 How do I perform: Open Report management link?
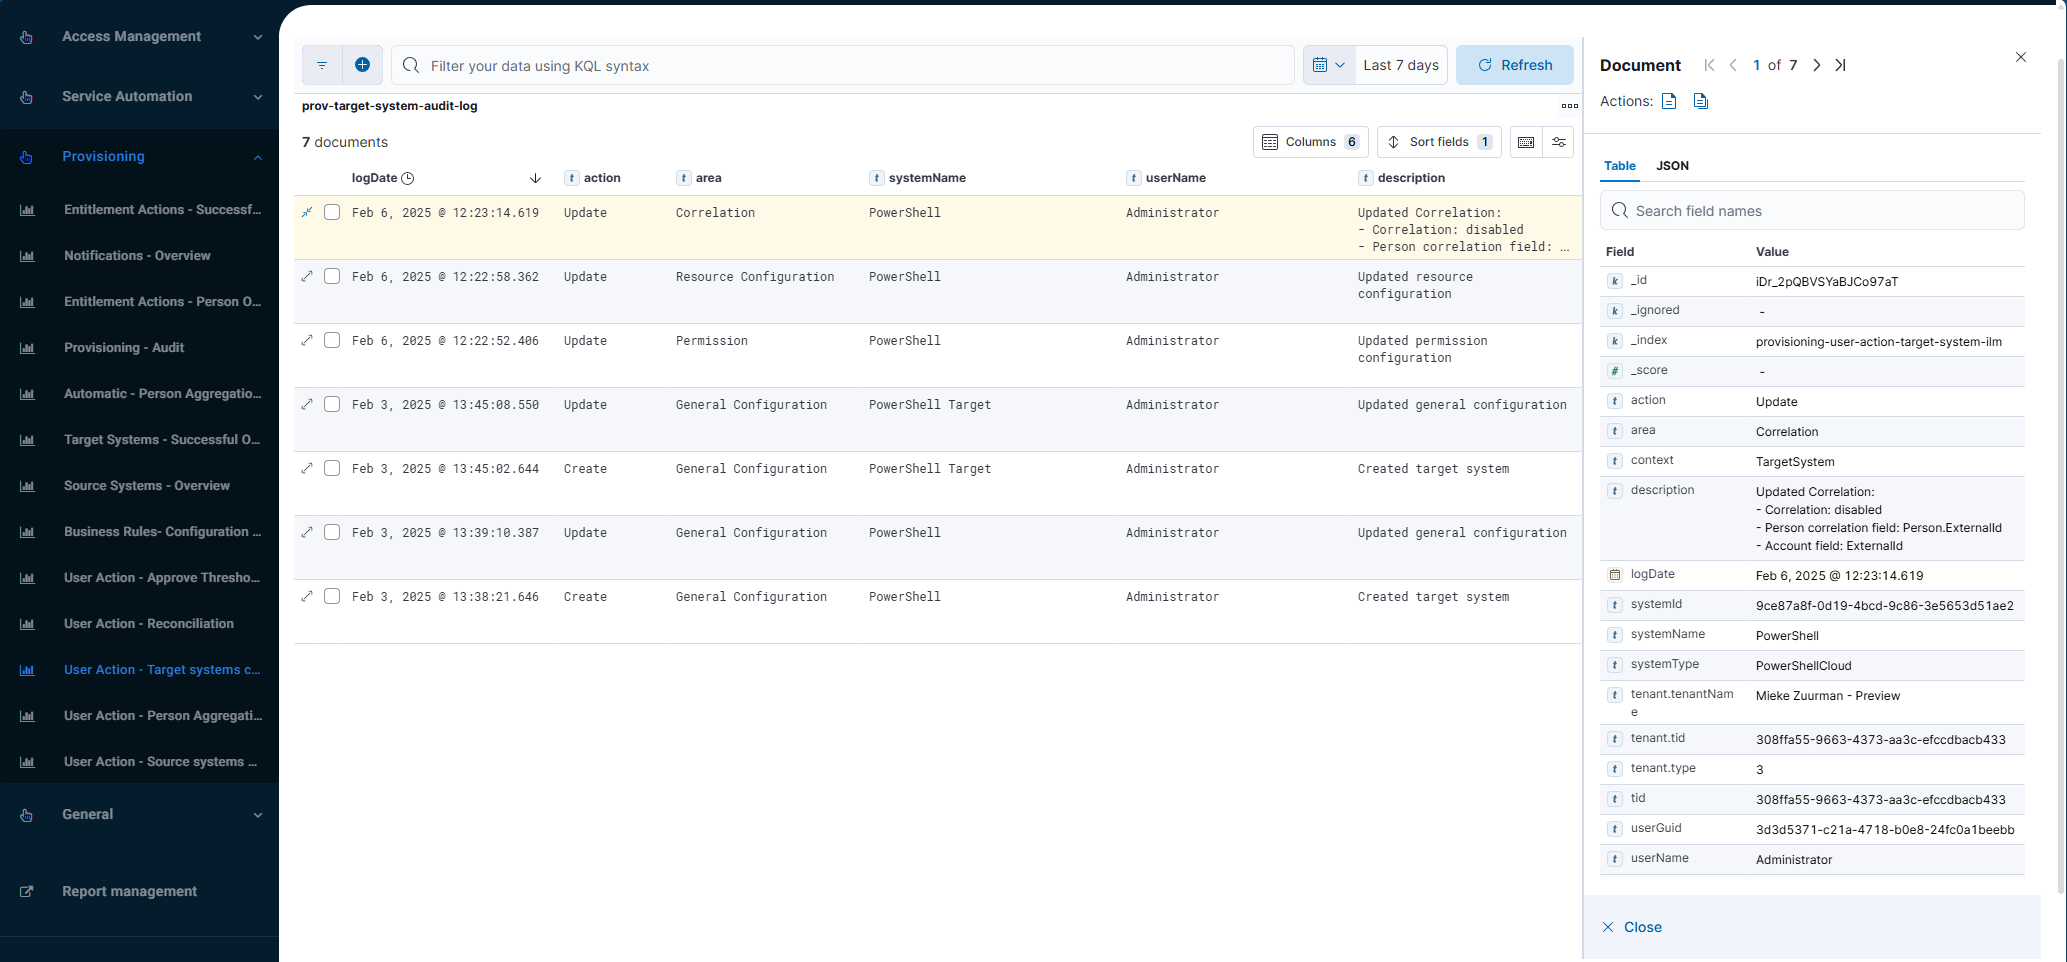click(x=129, y=891)
